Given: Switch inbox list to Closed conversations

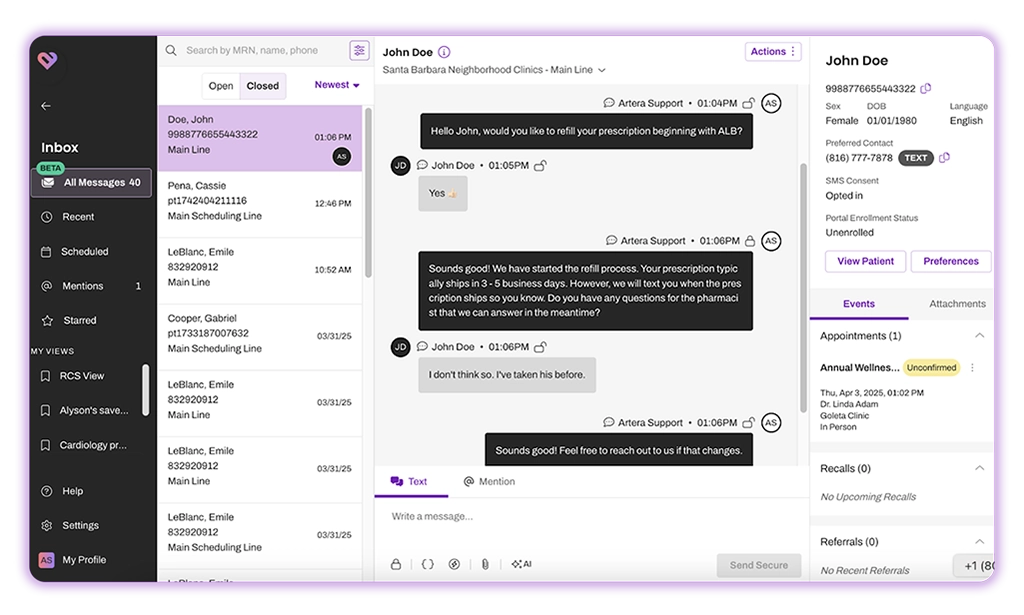Looking at the screenshot, I should point(263,86).
